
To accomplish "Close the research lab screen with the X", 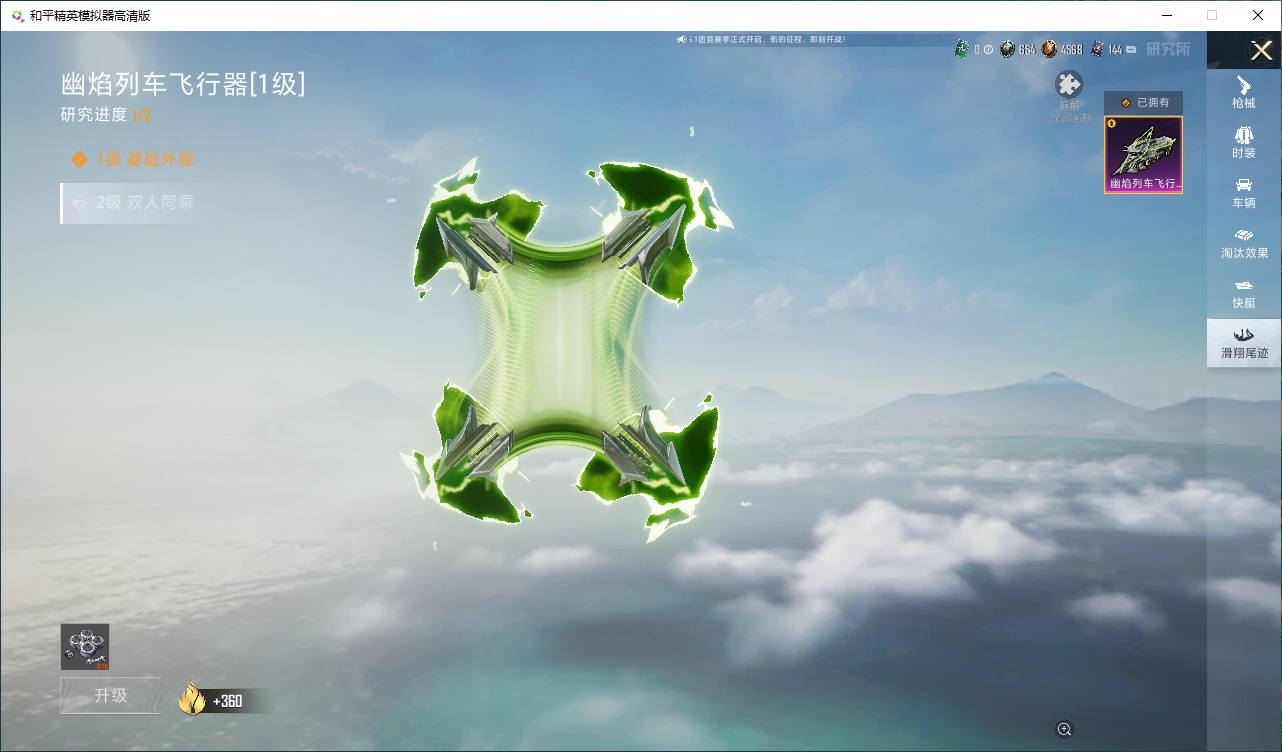I will click(1261, 50).
